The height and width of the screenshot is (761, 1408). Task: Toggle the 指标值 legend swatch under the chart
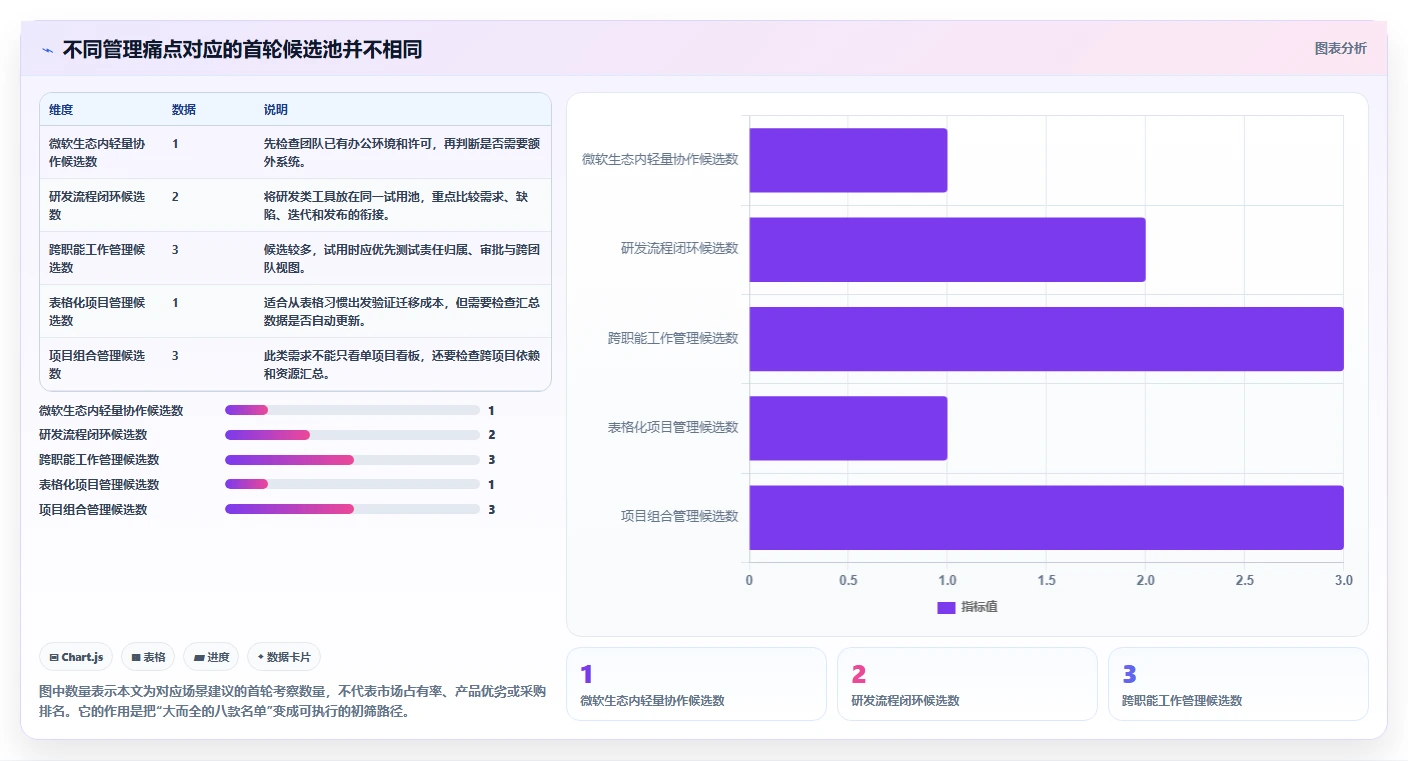click(946, 608)
